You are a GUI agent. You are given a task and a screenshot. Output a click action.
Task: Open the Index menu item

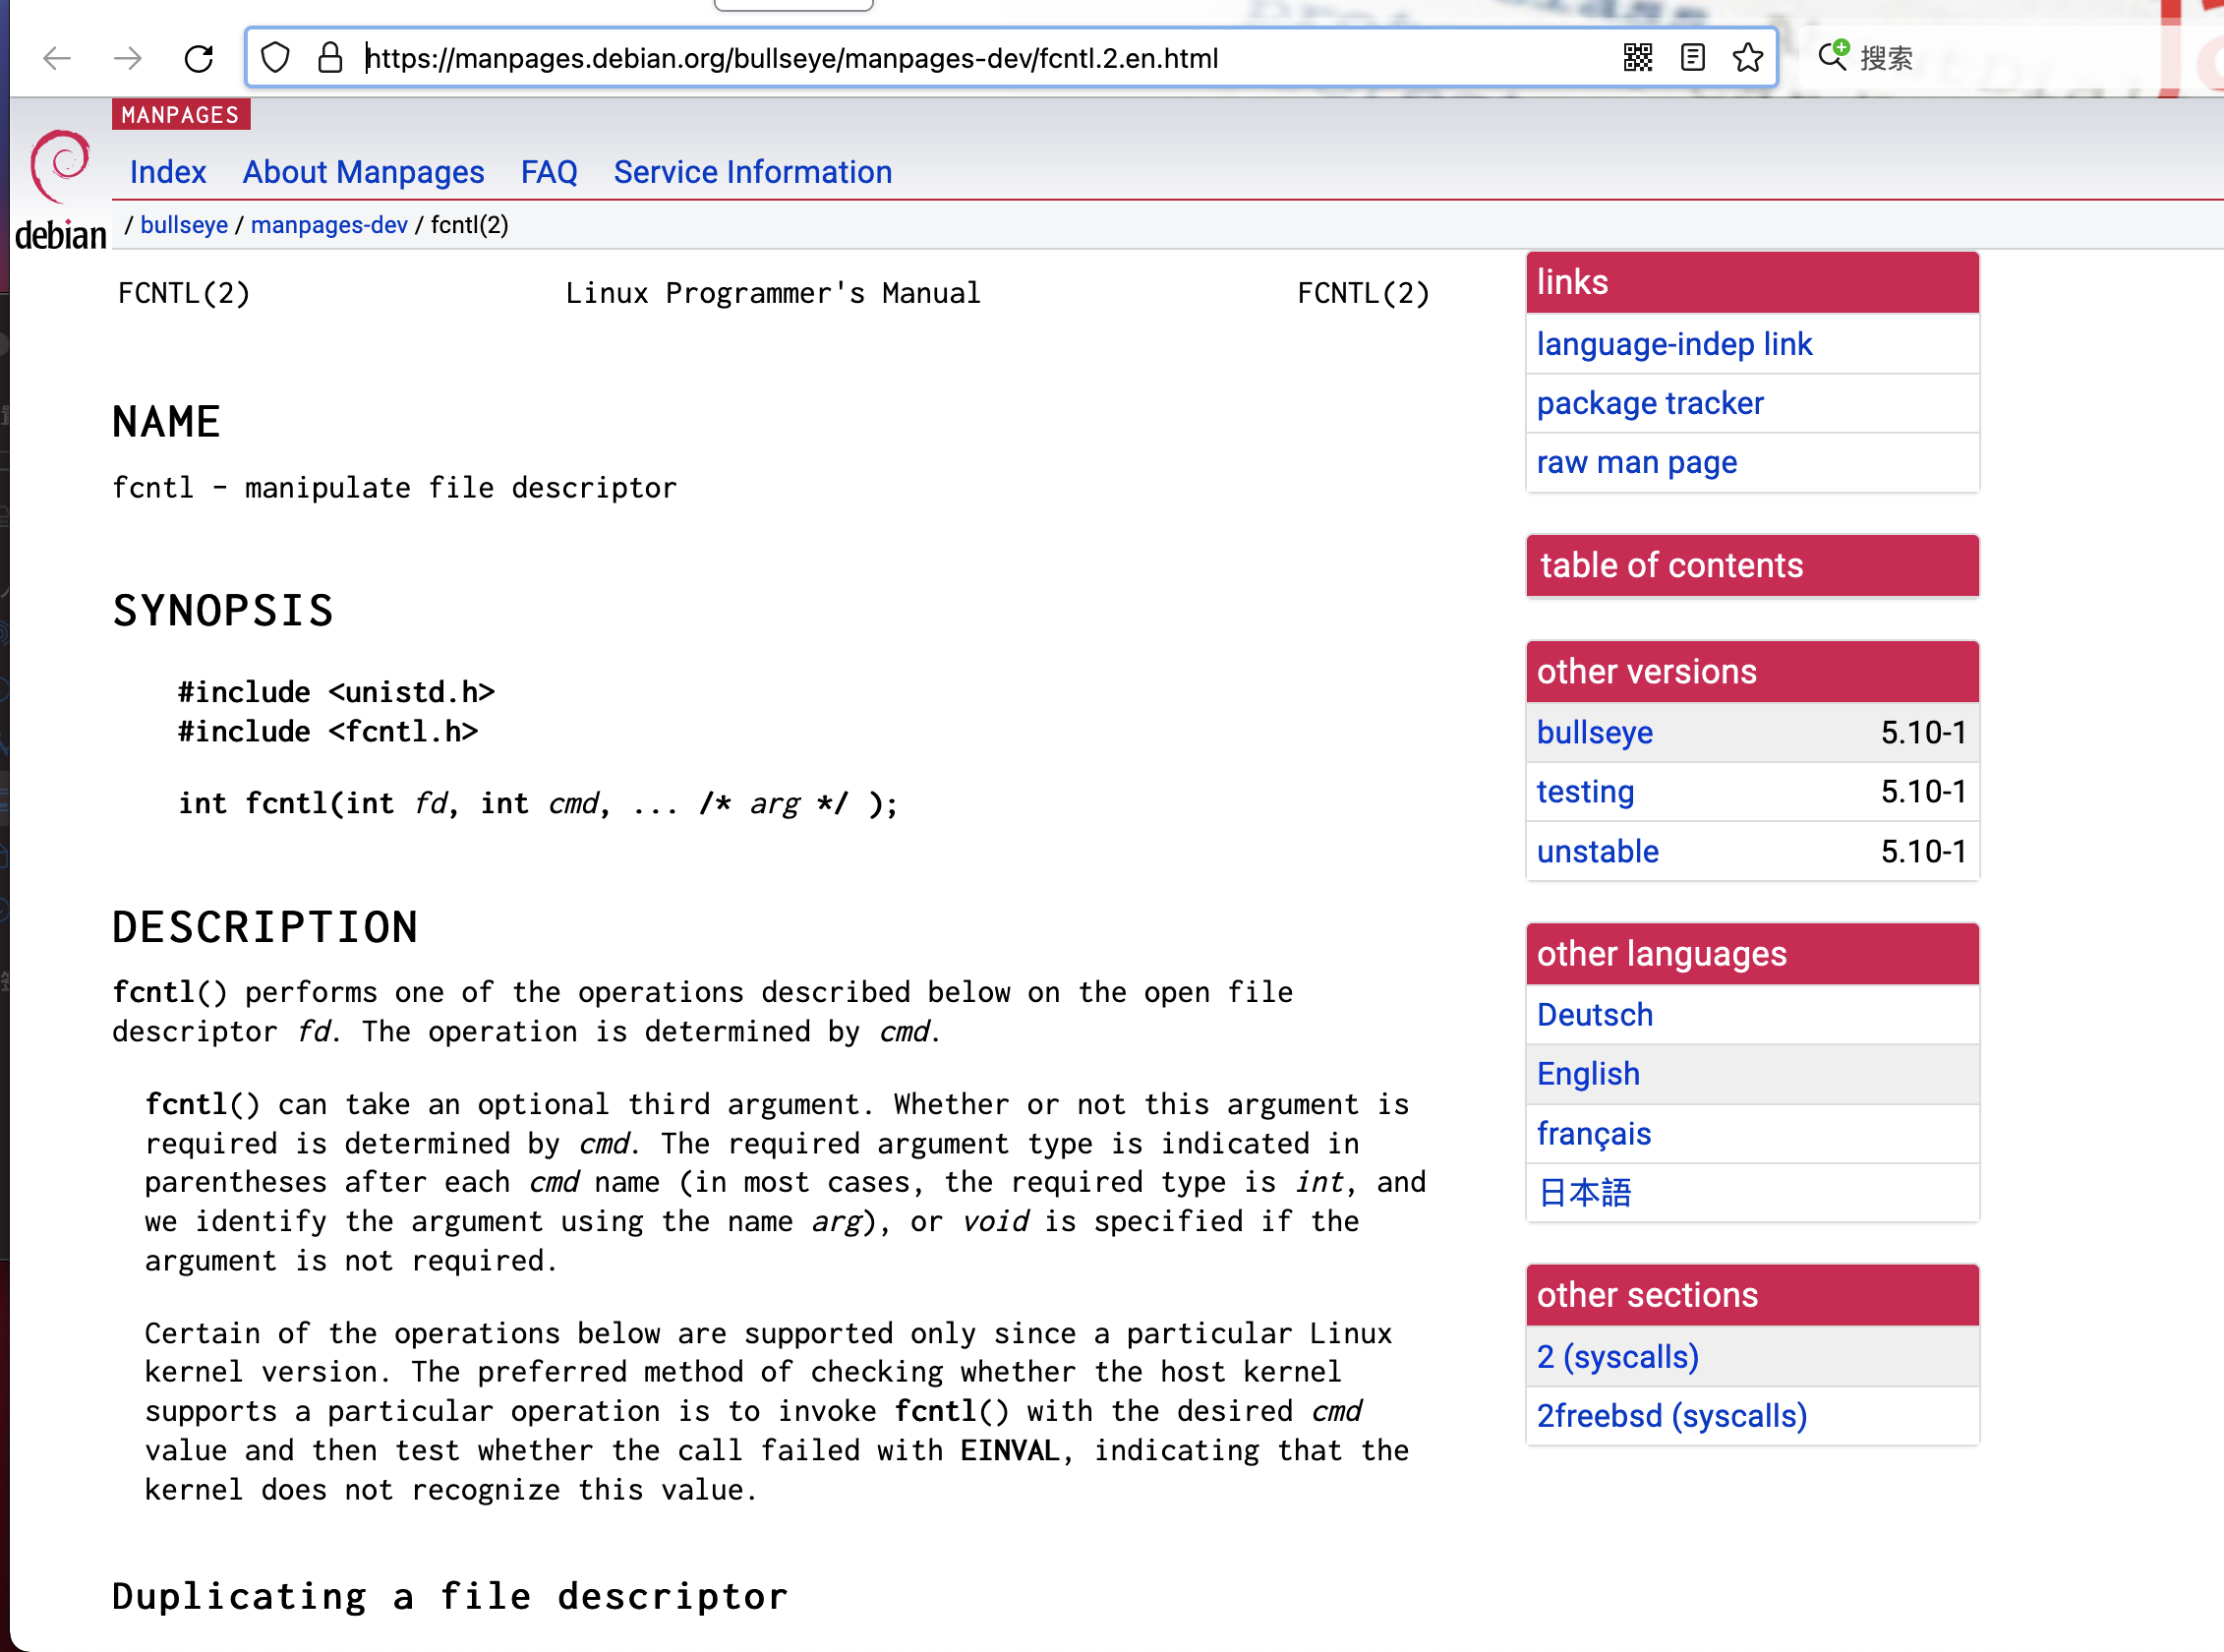tap(168, 172)
